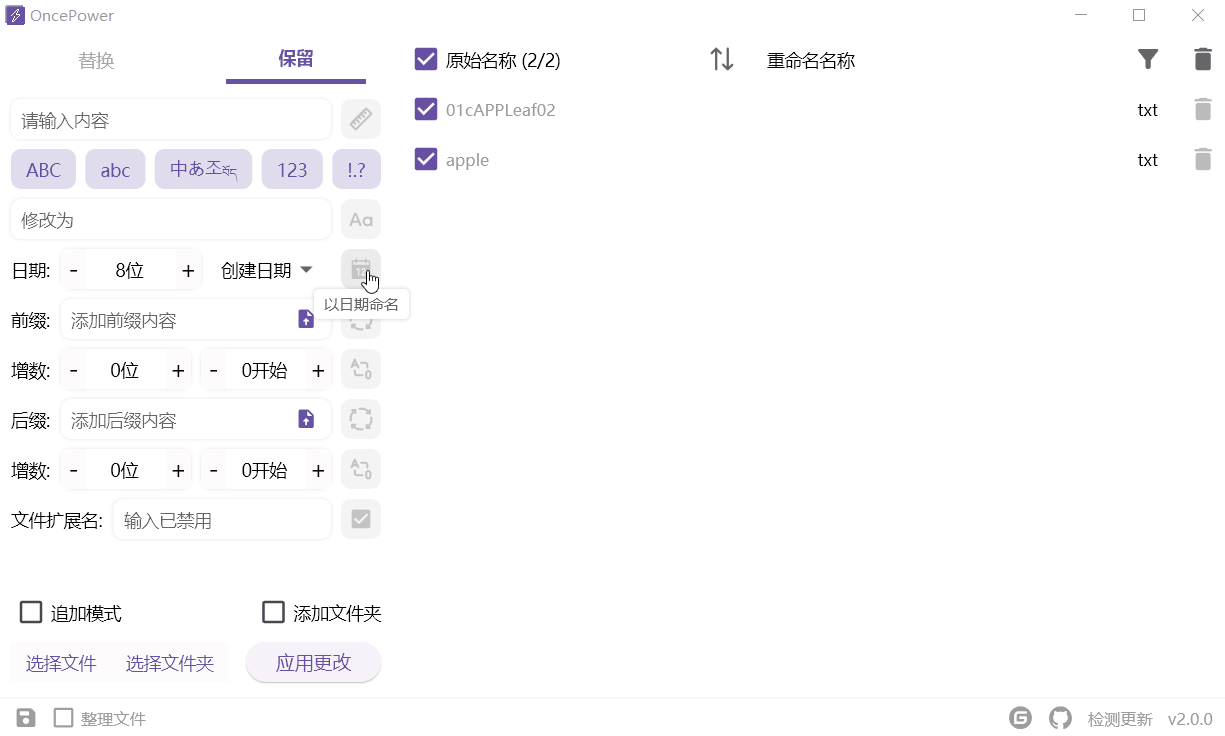Click the 应用更改 button
This screenshot has height=736, width=1225.
click(x=313, y=662)
